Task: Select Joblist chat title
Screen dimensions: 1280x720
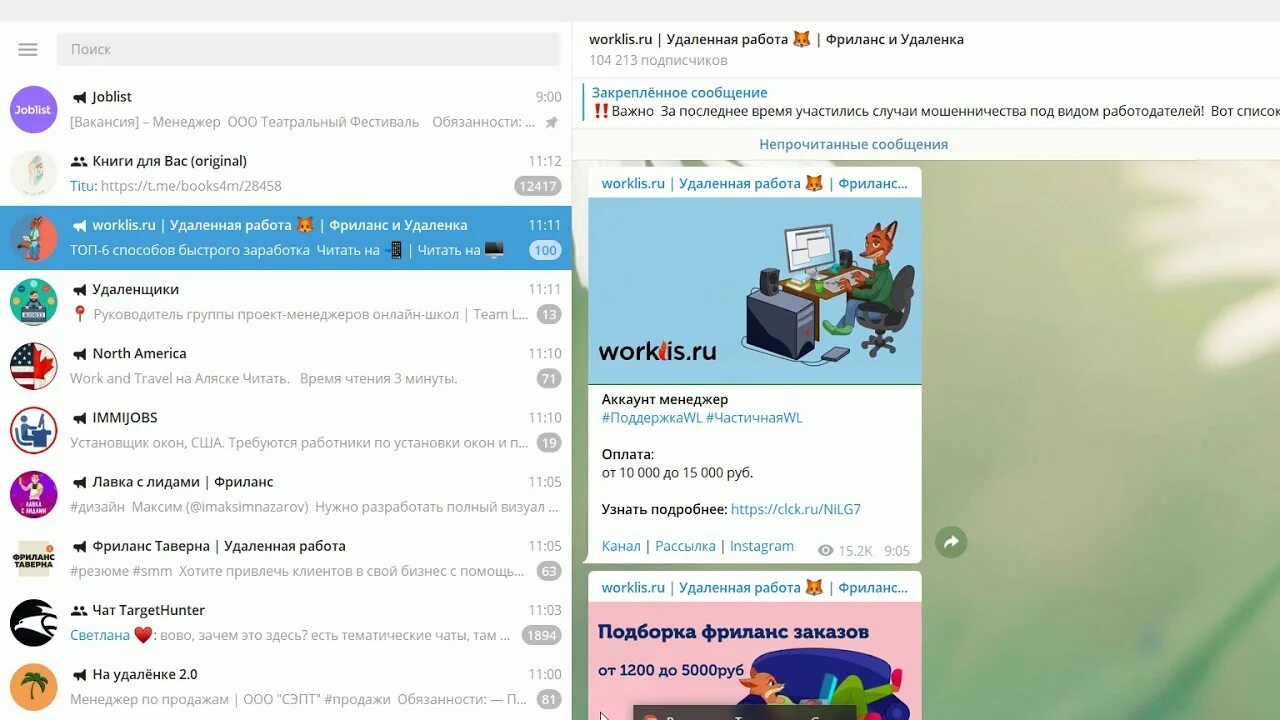Action: point(112,97)
